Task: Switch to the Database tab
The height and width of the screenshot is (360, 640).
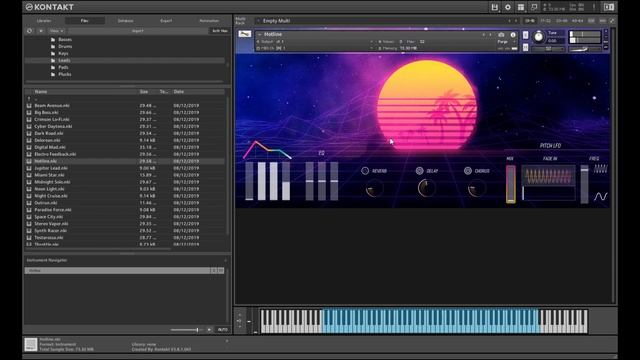Action: pos(125,21)
